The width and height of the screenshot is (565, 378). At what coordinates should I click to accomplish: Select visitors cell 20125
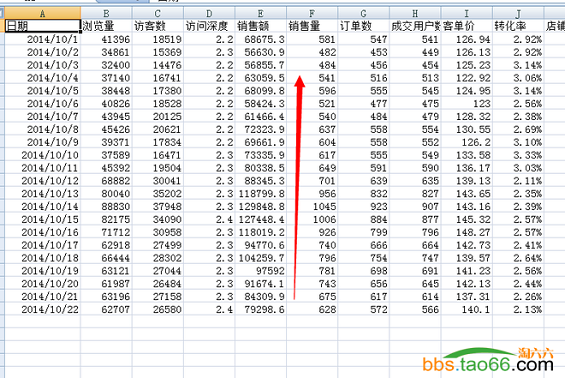pyautogui.click(x=158, y=116)
